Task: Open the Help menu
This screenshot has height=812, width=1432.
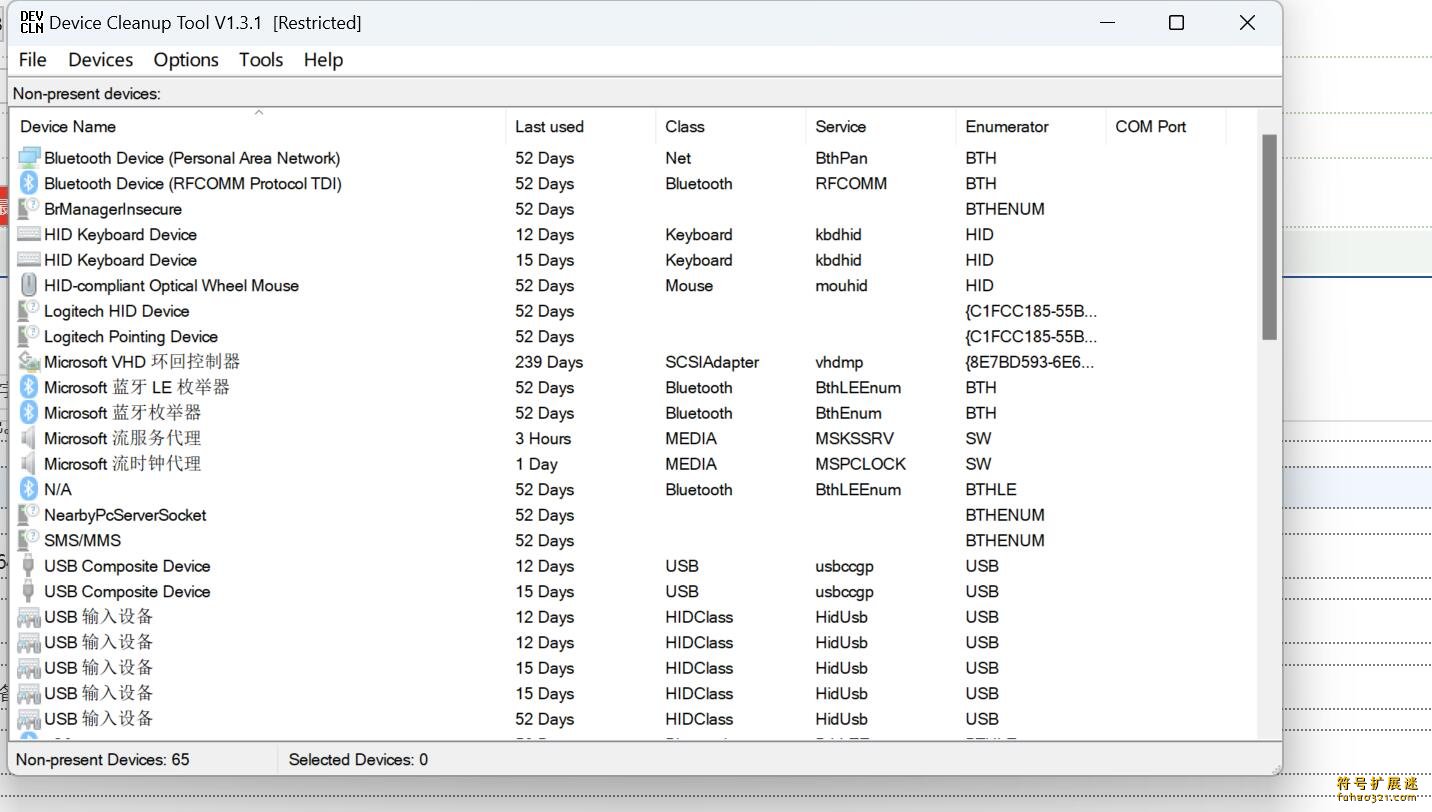Action: click(x=323, y=60)
